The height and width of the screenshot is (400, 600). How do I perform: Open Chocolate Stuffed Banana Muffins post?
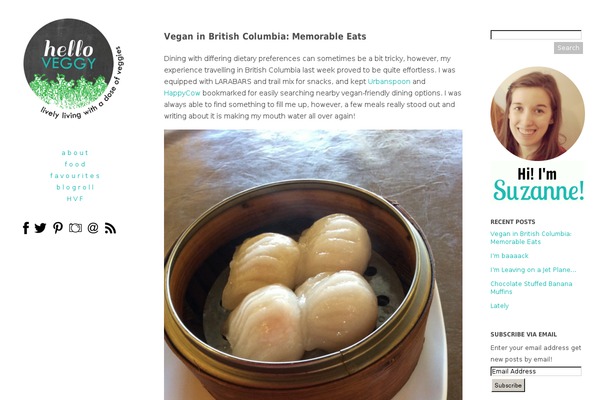click(x=531, y=287)
